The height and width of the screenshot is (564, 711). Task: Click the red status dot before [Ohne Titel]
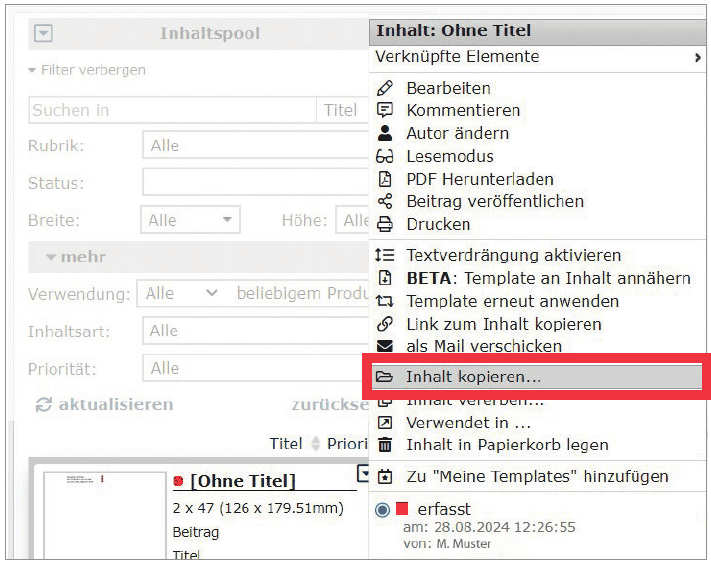(x=179, y=481)
